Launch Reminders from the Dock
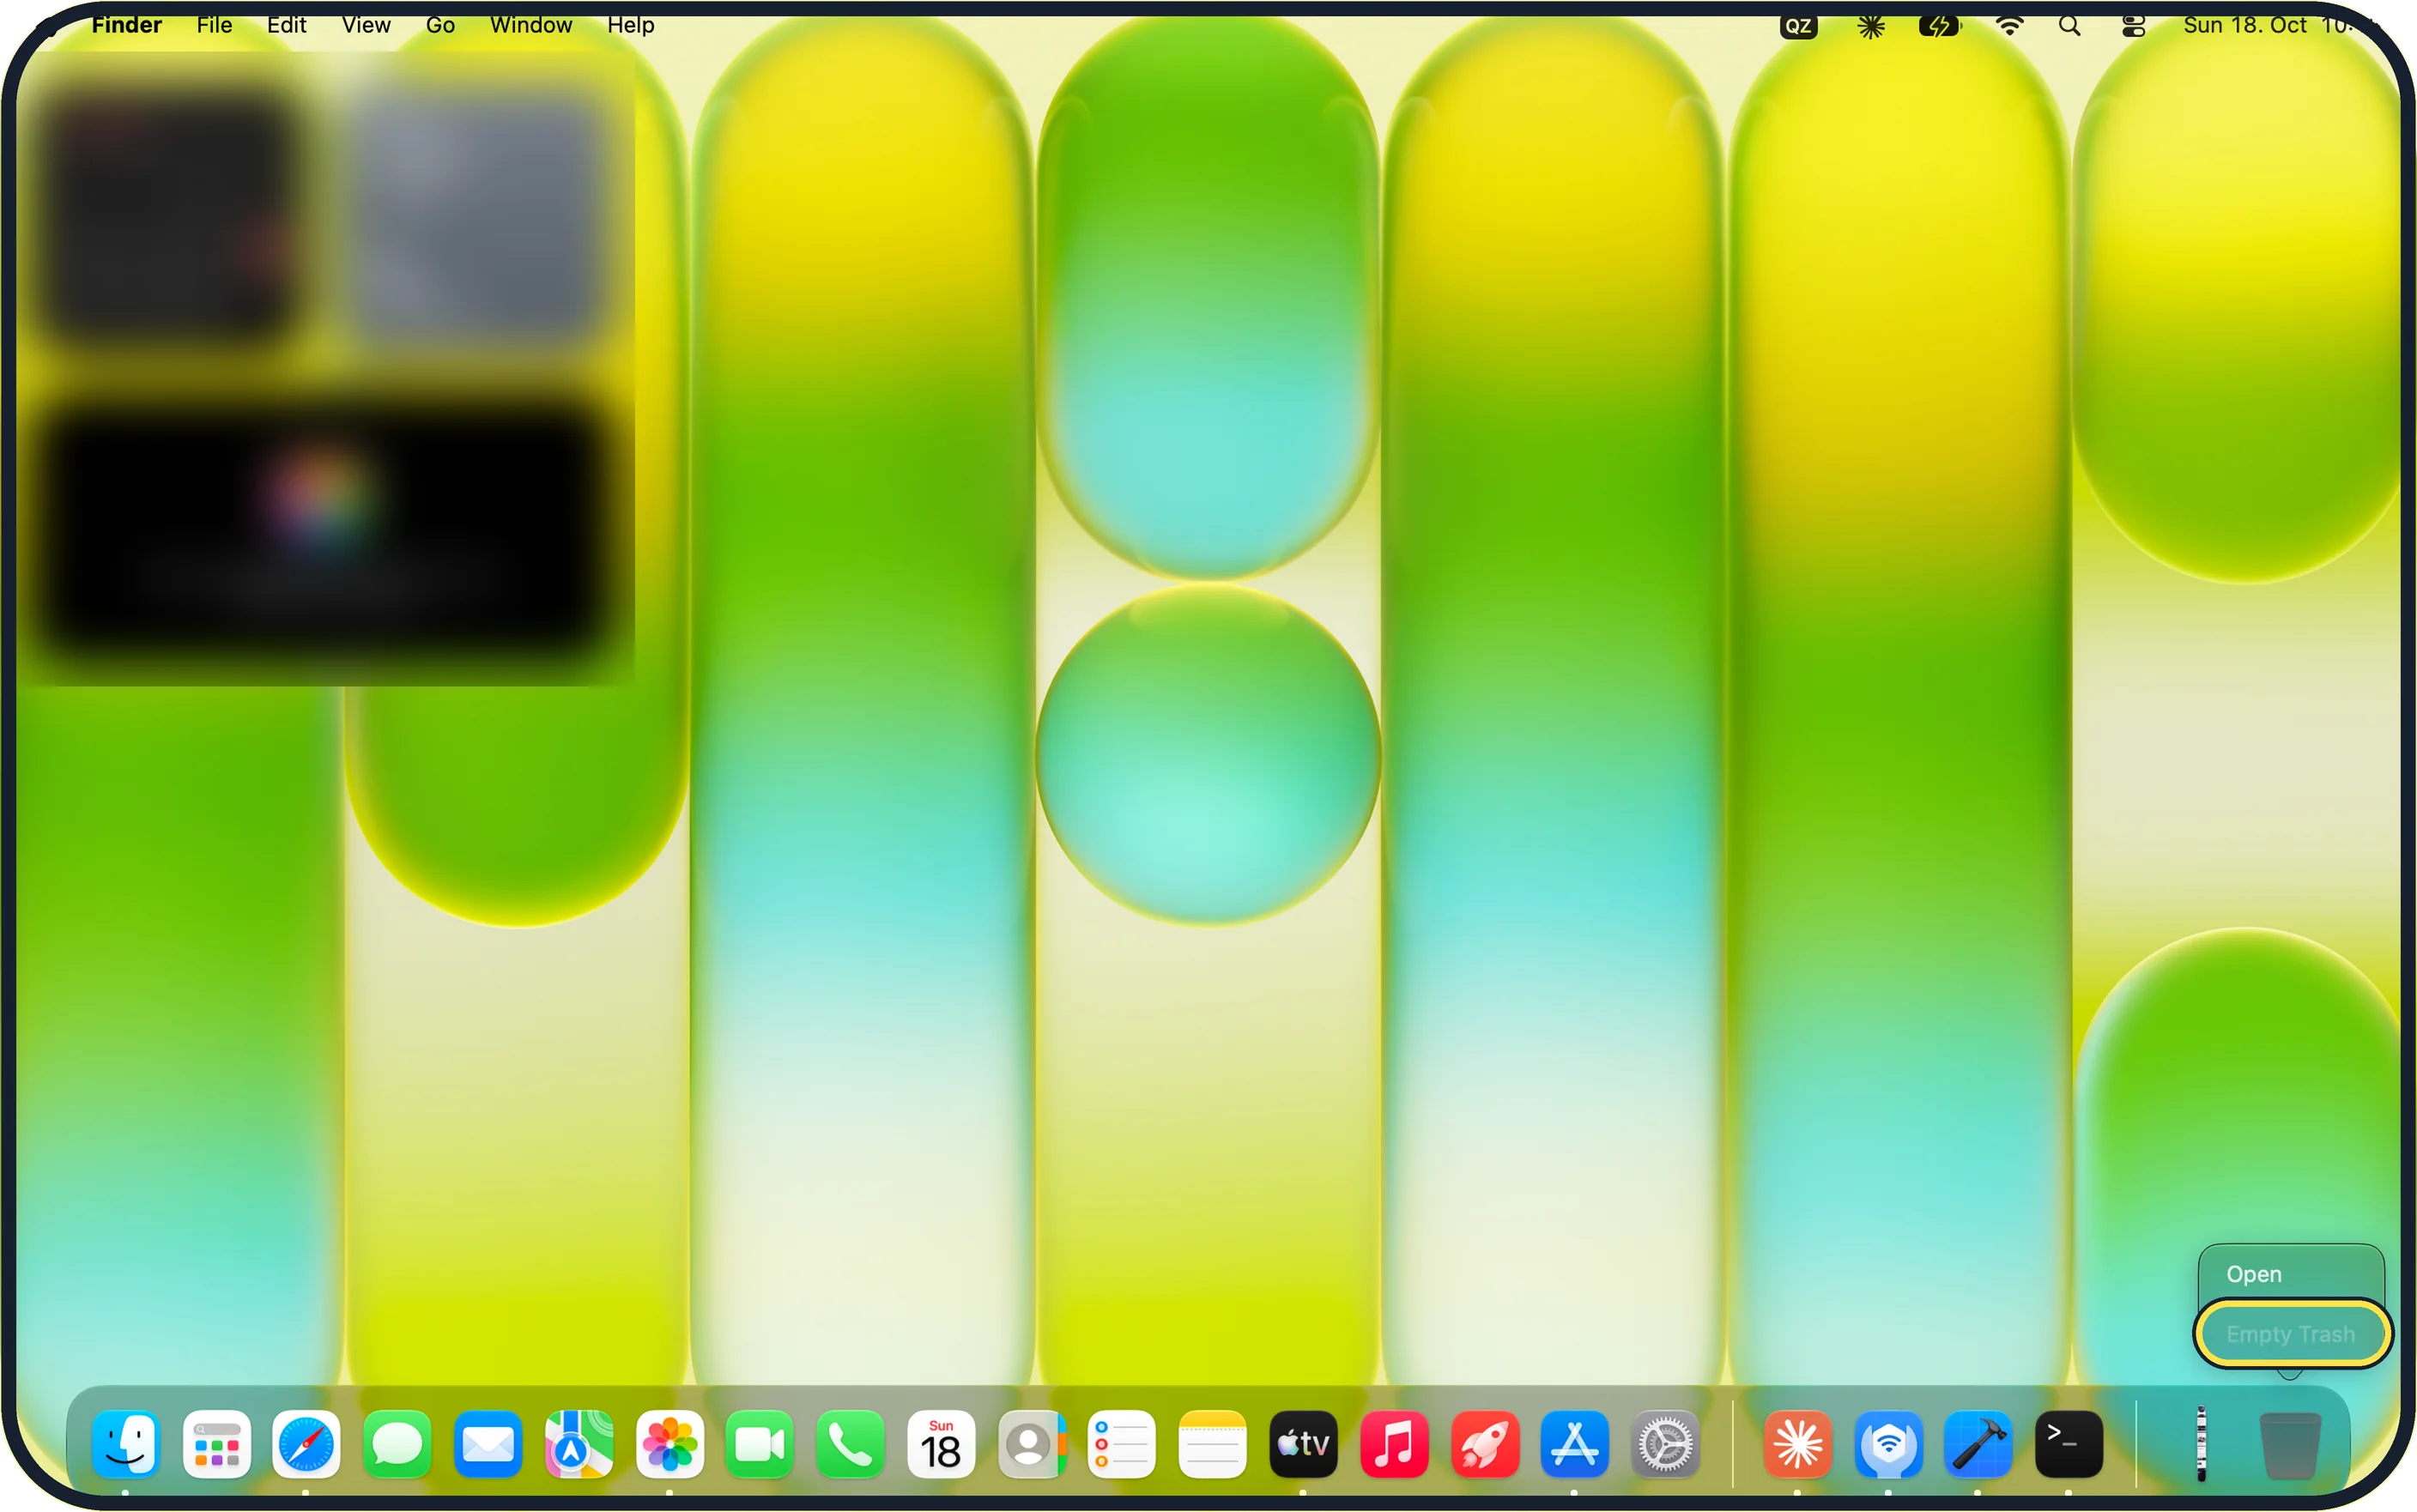The height and width of the screenshot is (1512, 2417). pos(1121,1444)
